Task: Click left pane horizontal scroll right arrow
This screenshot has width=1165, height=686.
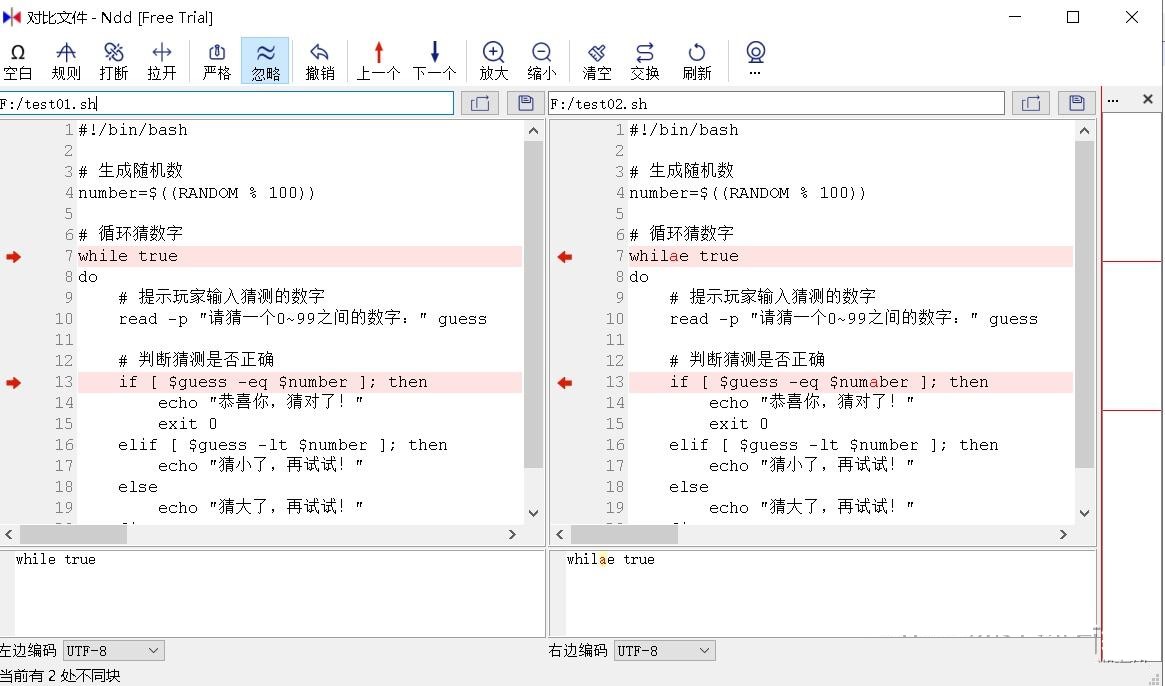Action: coord(512,534)
